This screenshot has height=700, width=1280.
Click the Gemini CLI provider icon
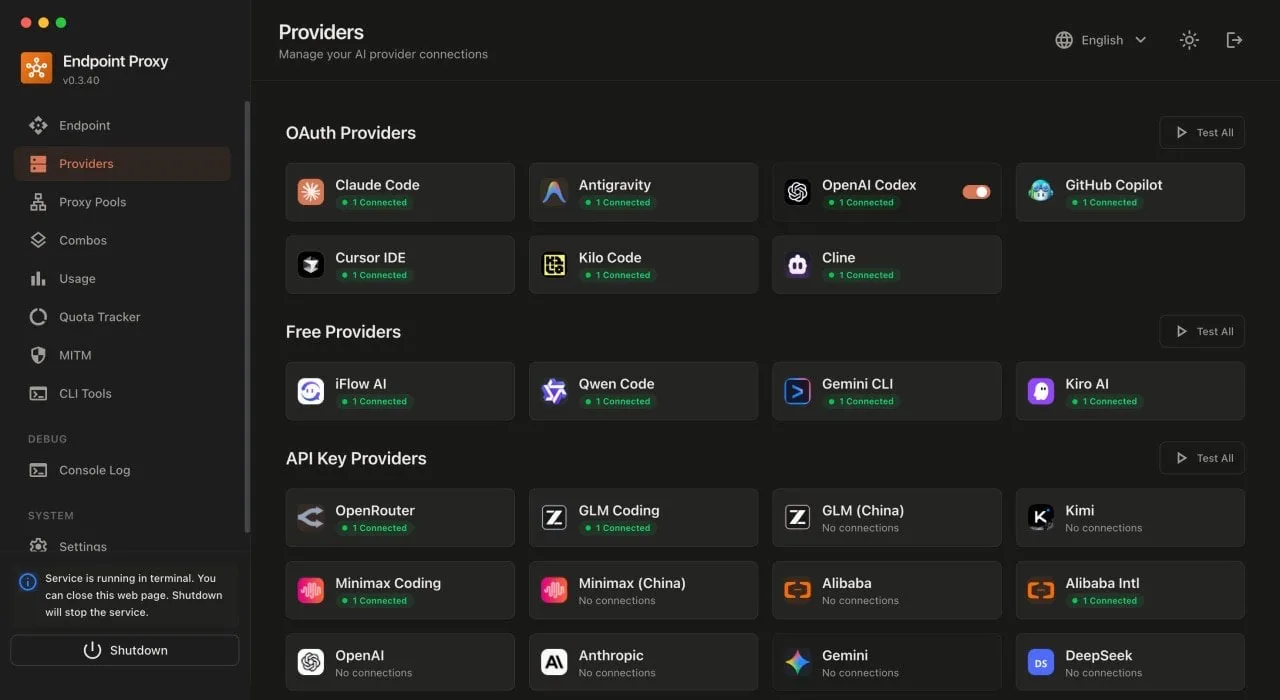[797, 391]
